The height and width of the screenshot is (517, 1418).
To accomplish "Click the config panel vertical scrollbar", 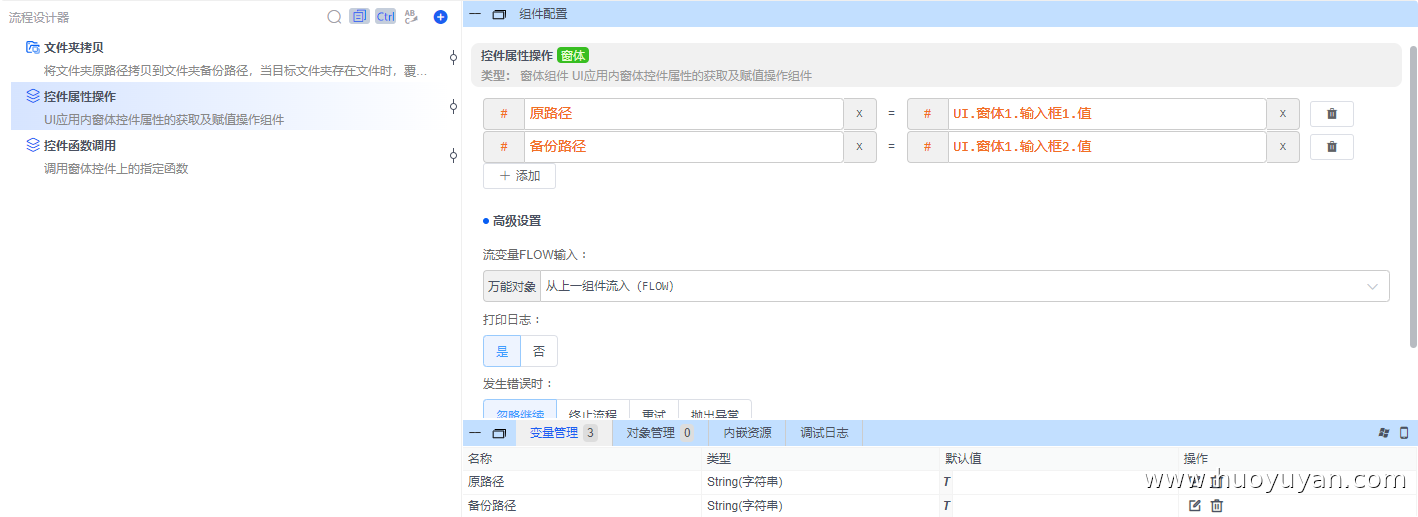I will 1413,196.
